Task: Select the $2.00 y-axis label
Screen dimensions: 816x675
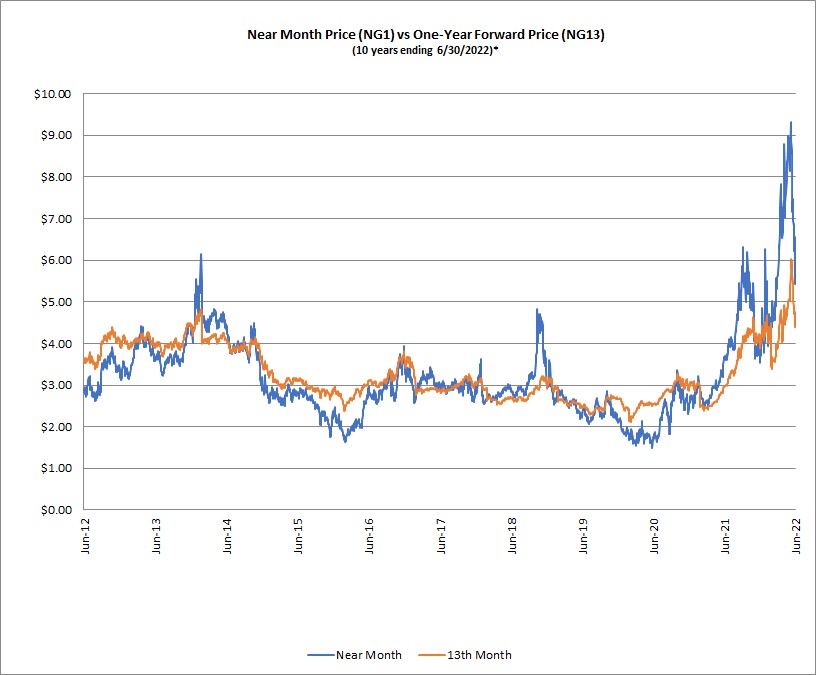Action: 56,427
